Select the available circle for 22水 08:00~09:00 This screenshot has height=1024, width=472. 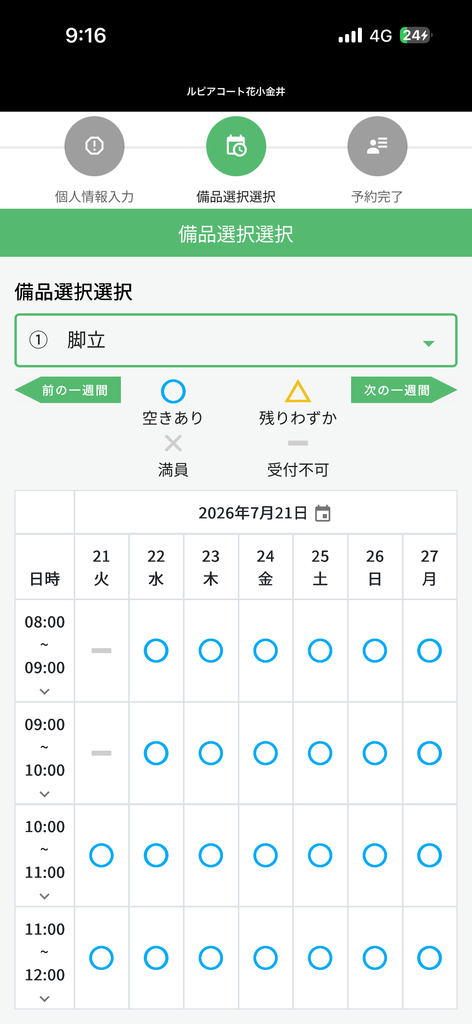click(156, 650)
